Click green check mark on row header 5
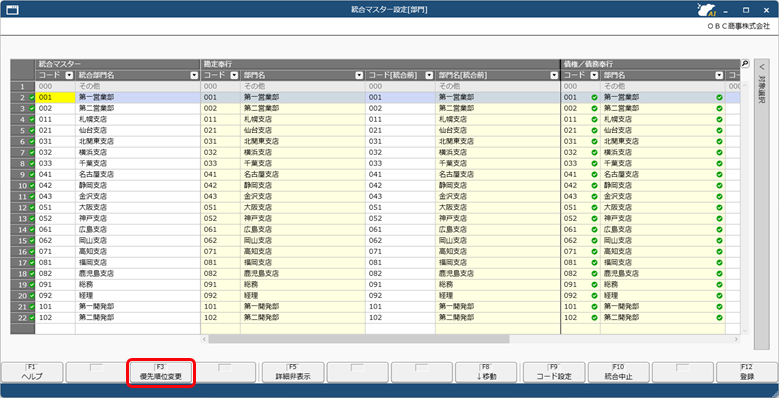The width and height of the screenshot is (779, 398). [x=32, y=130]
